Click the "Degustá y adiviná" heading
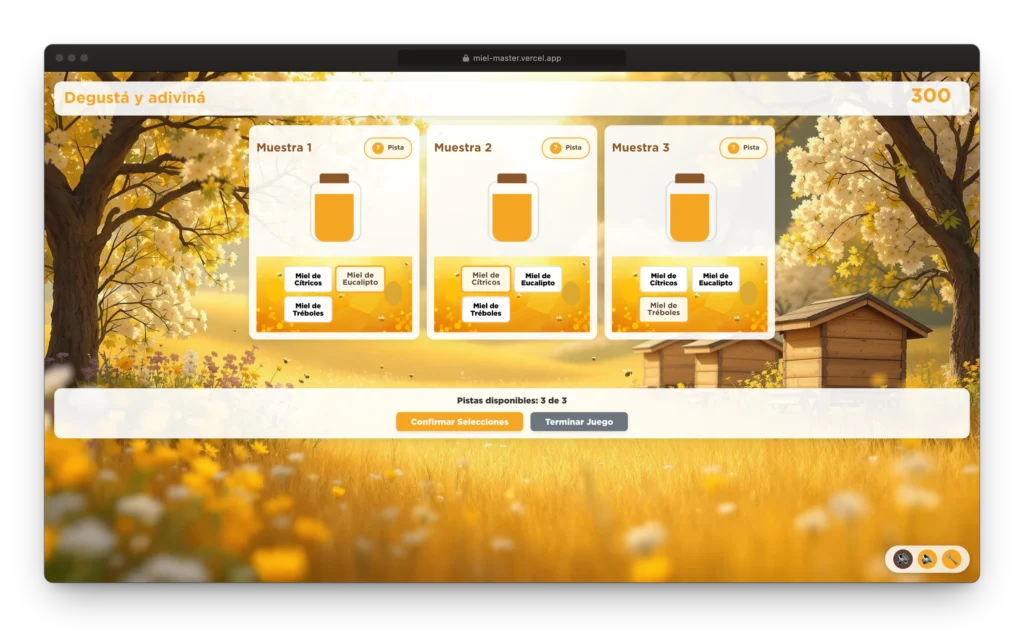This screenshot has width=1024, height=627. [x=135, y=97]
